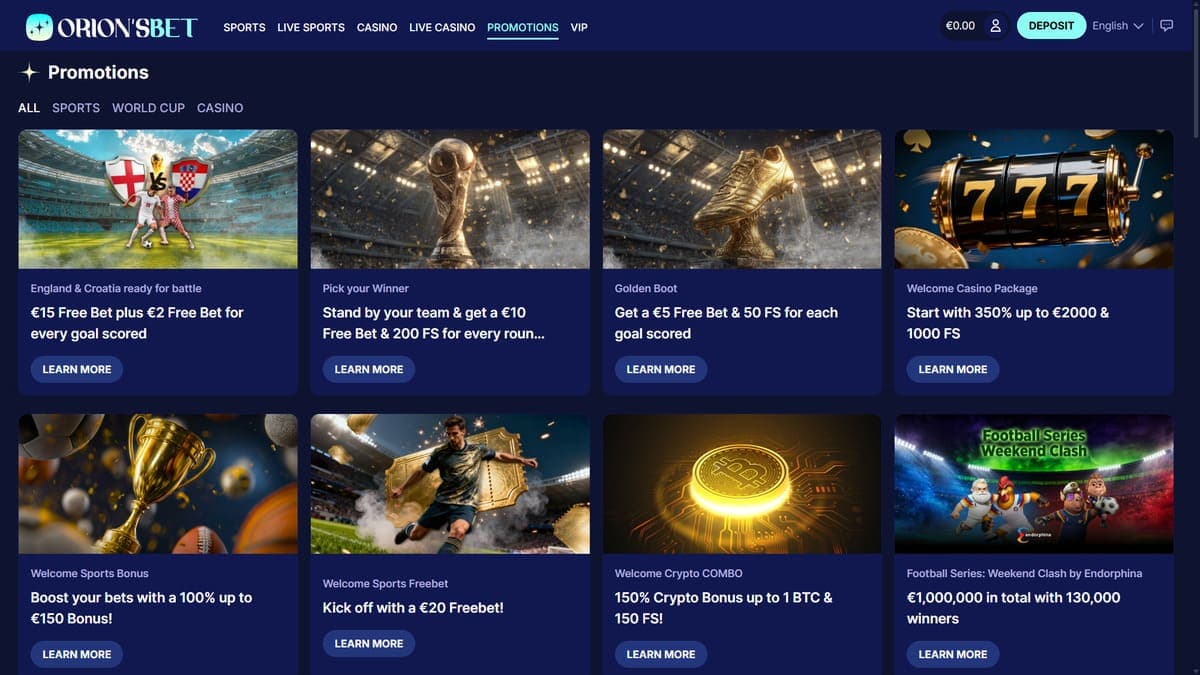Select the PROMOTIONS menu item
Viewport: 1200px width, 675px height.
pyautogui.click(x=523, y=27)
